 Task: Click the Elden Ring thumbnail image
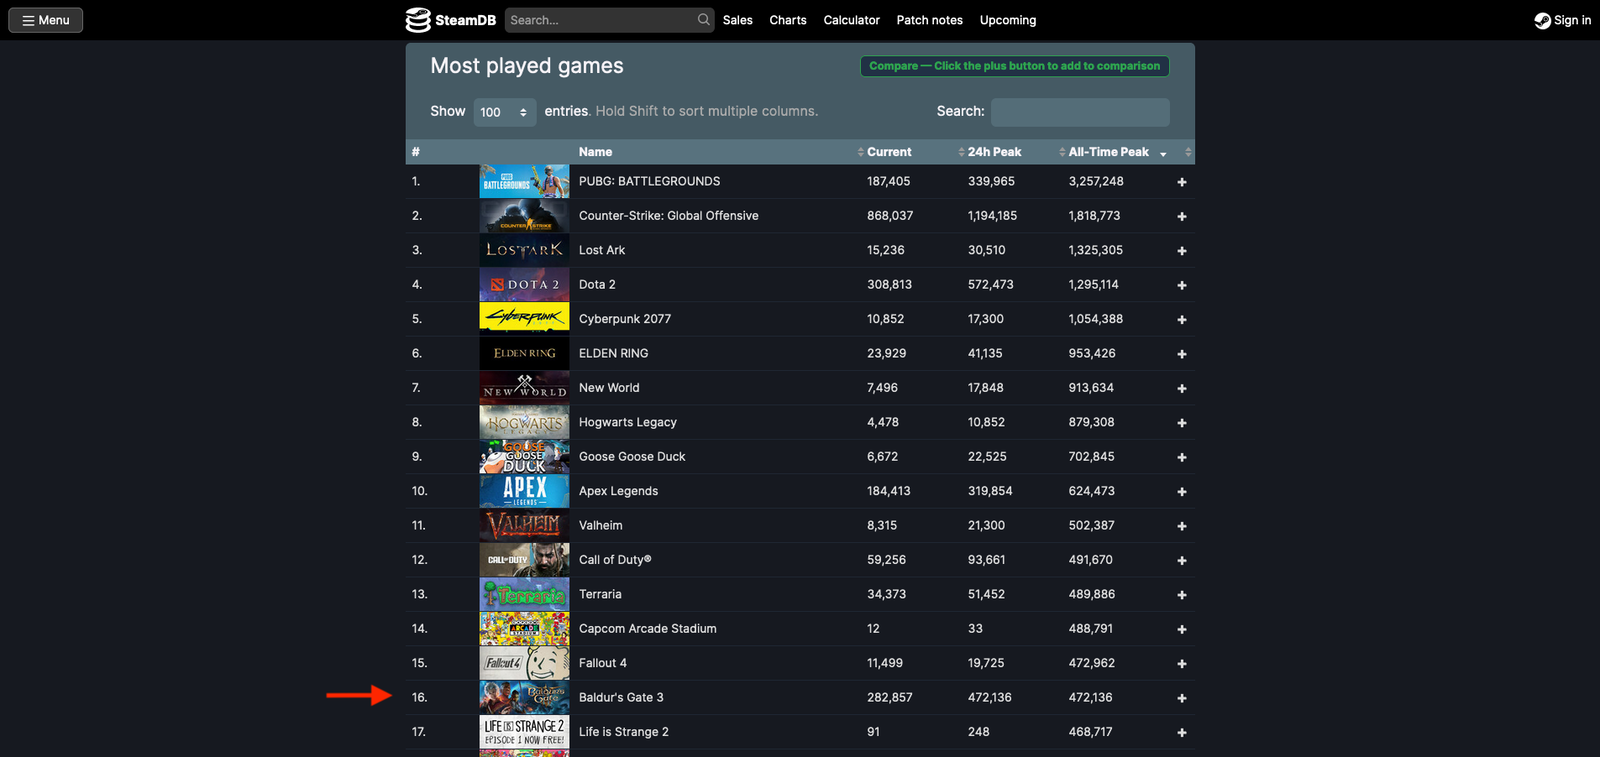coord(524,353)
